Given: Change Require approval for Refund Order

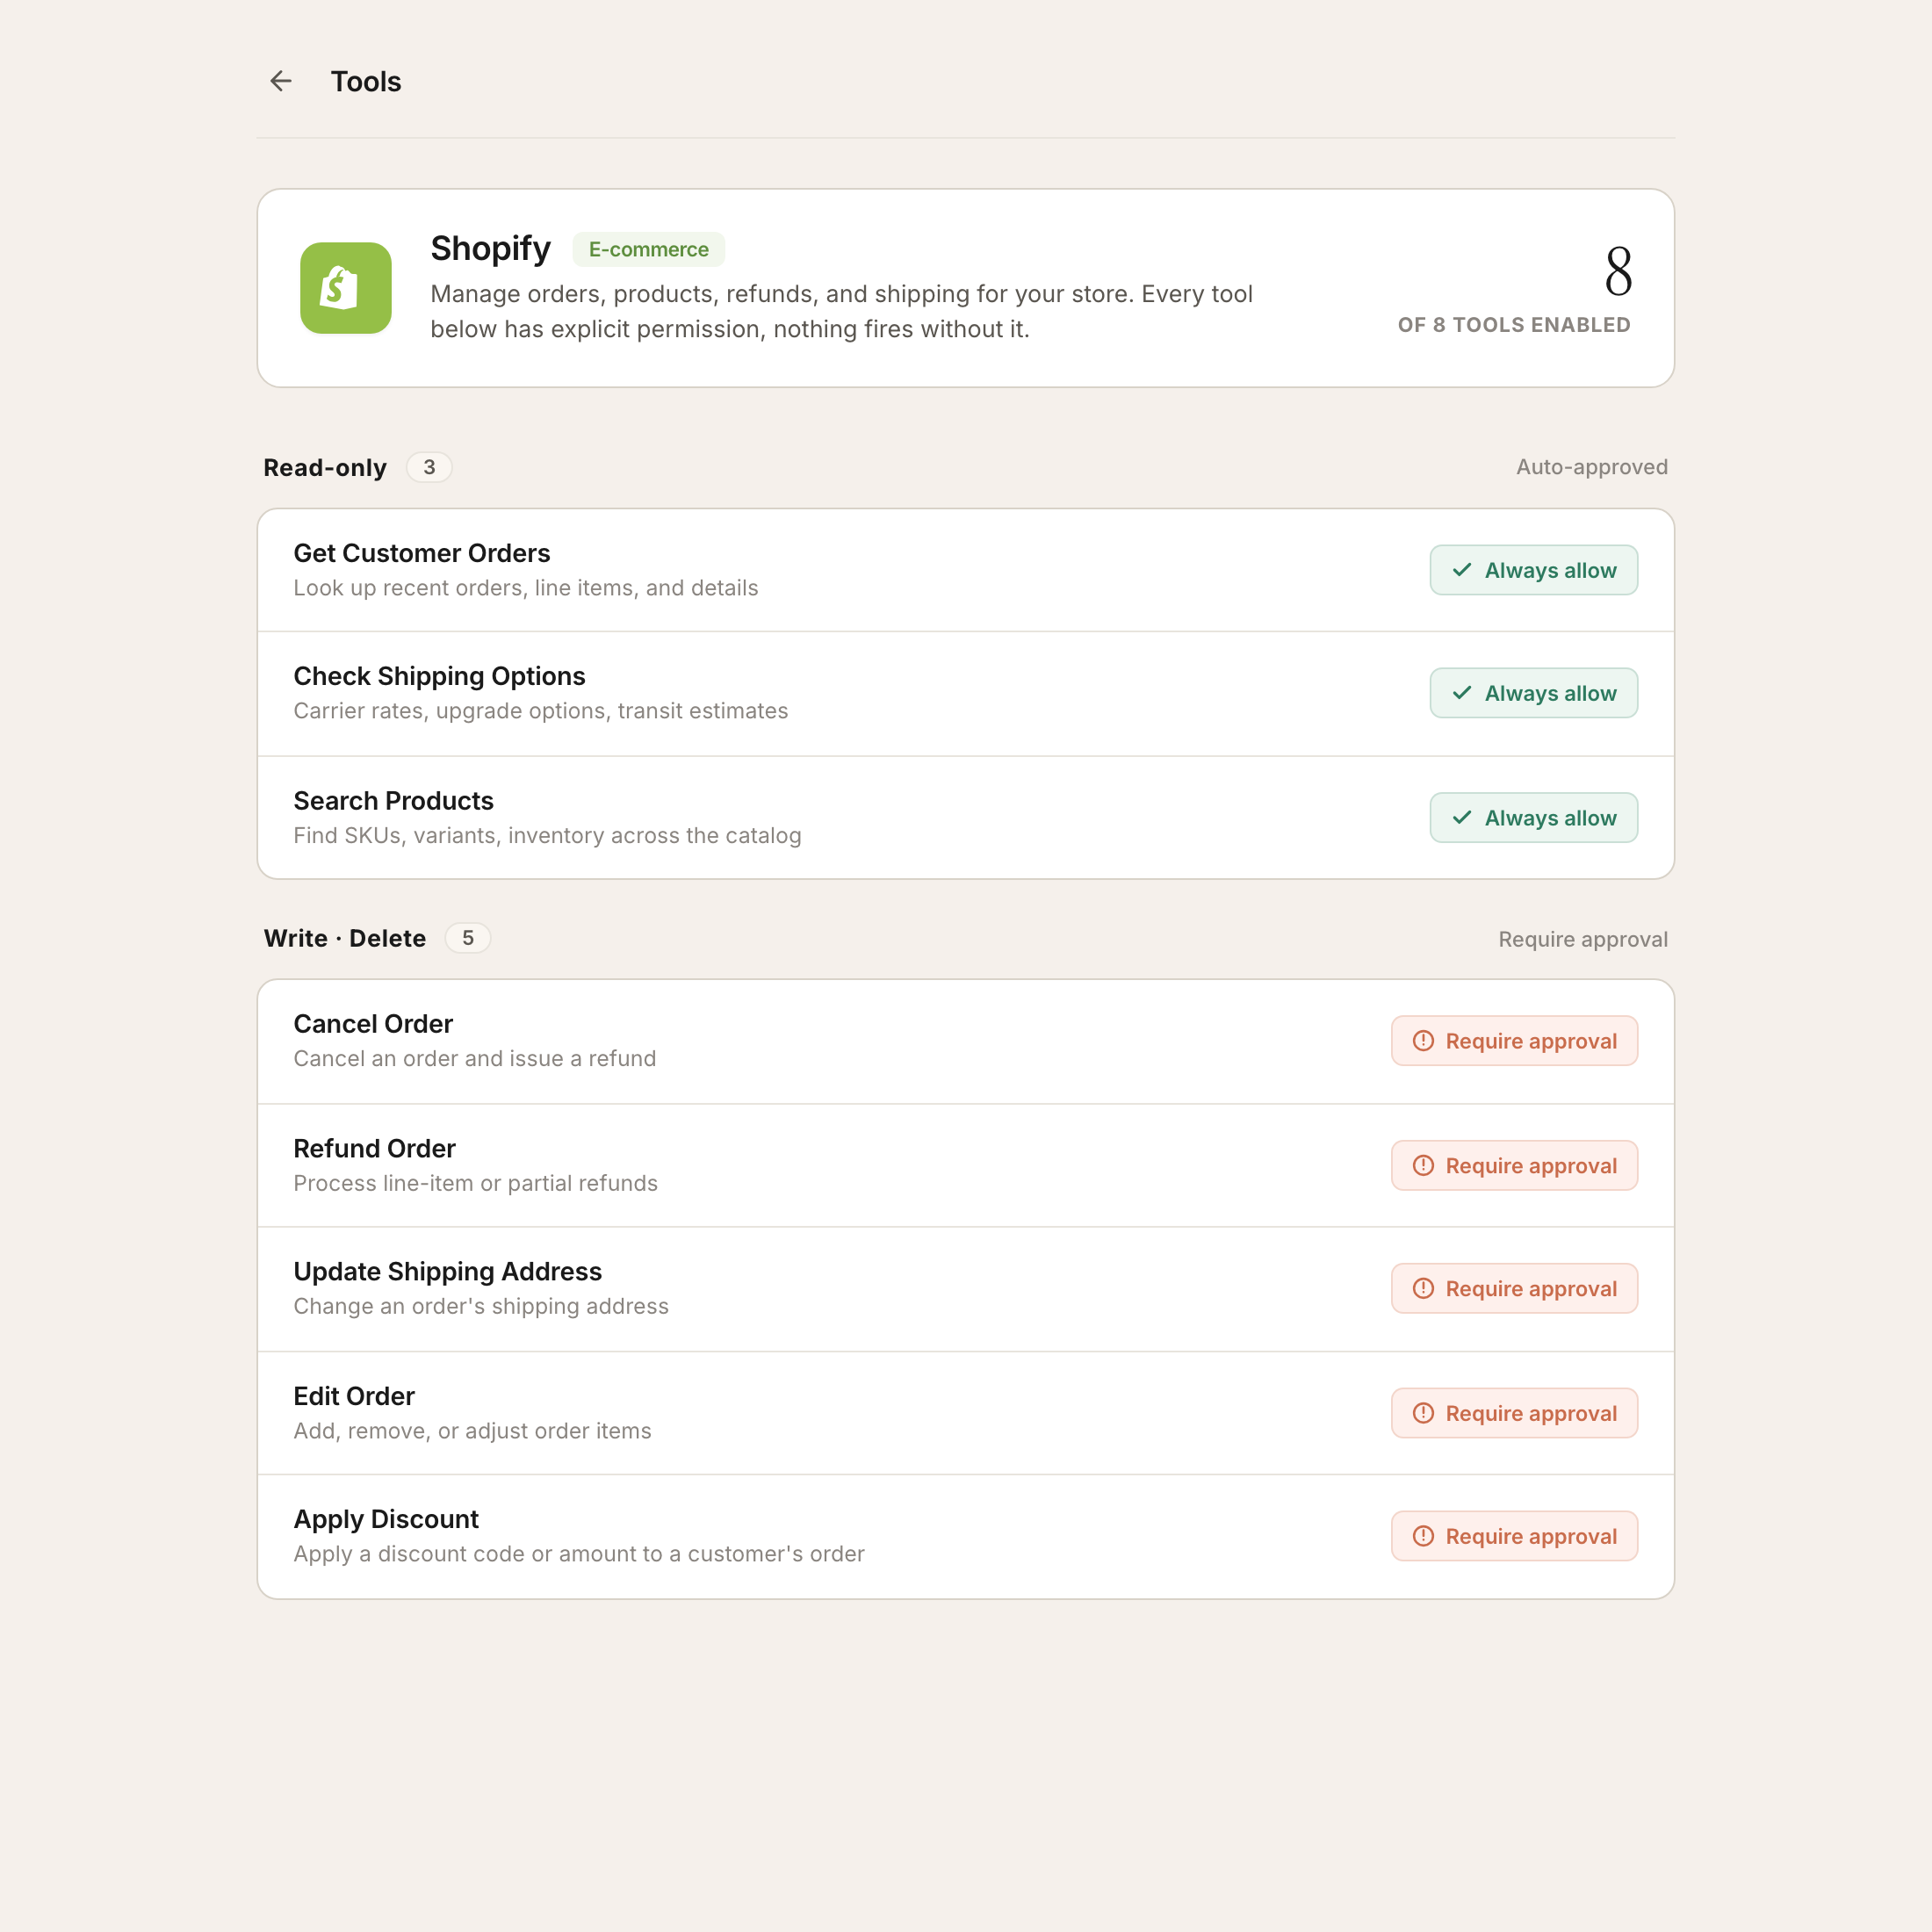Looking at the screenshot, I should 1514,1166.
